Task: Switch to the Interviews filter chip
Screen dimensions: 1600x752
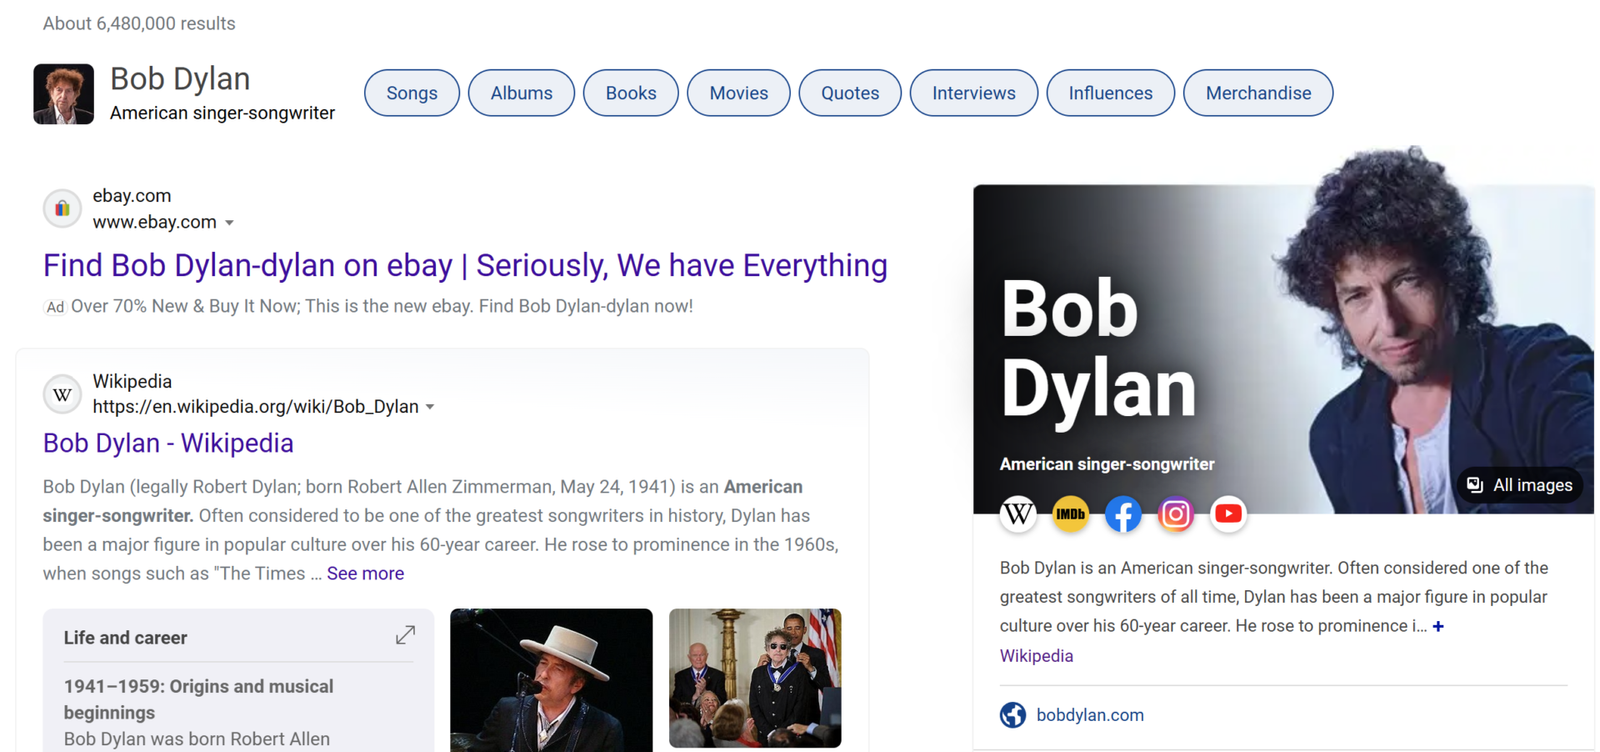Action: point(973,93)
